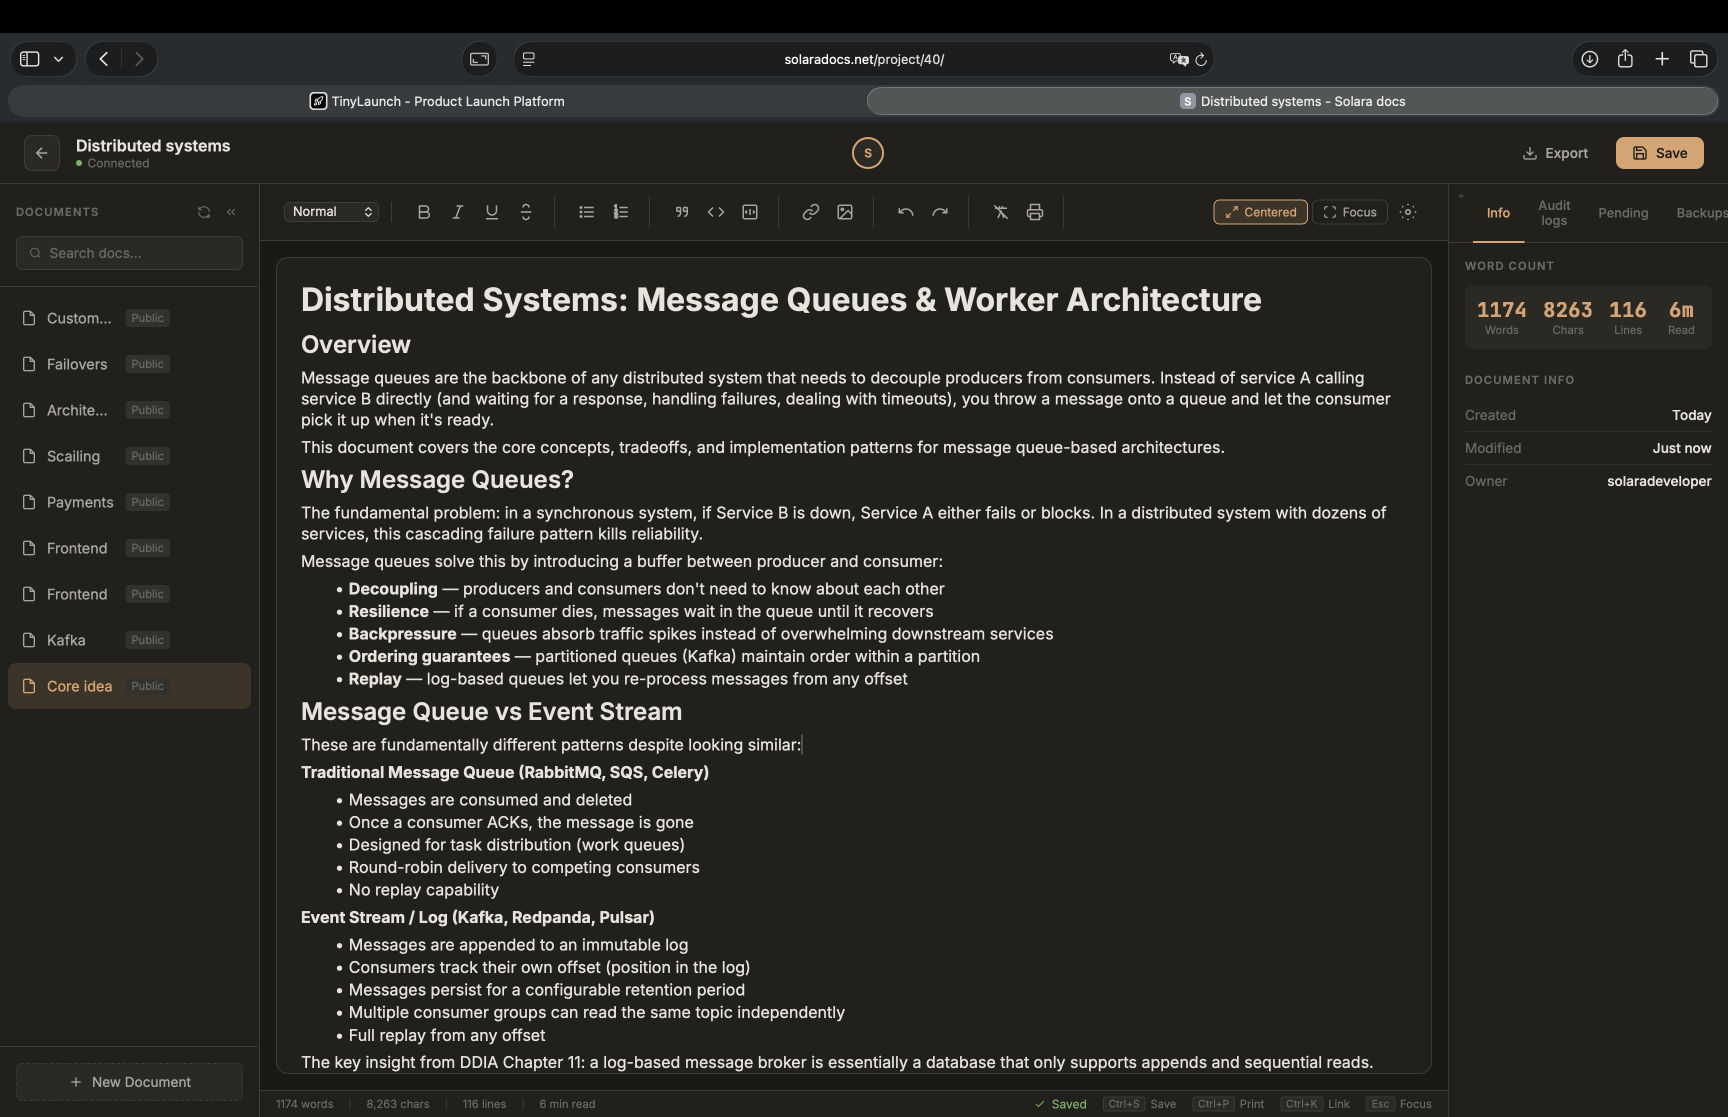The width and height of the screenshot is (1728, 1117).
Task: Save the document with the Save button
Action: 1659,153
